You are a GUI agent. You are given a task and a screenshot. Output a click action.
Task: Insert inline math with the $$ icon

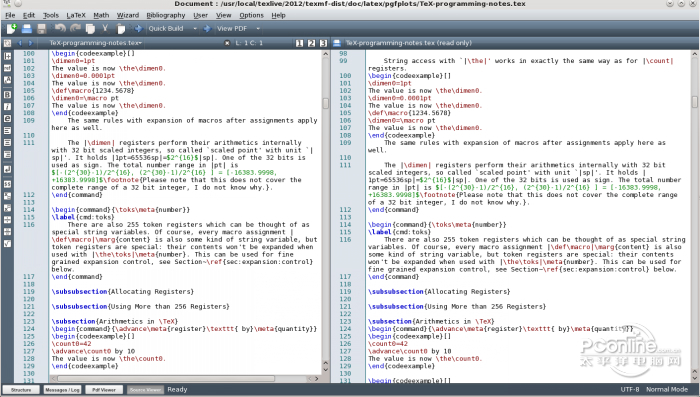tap(8, 184)
